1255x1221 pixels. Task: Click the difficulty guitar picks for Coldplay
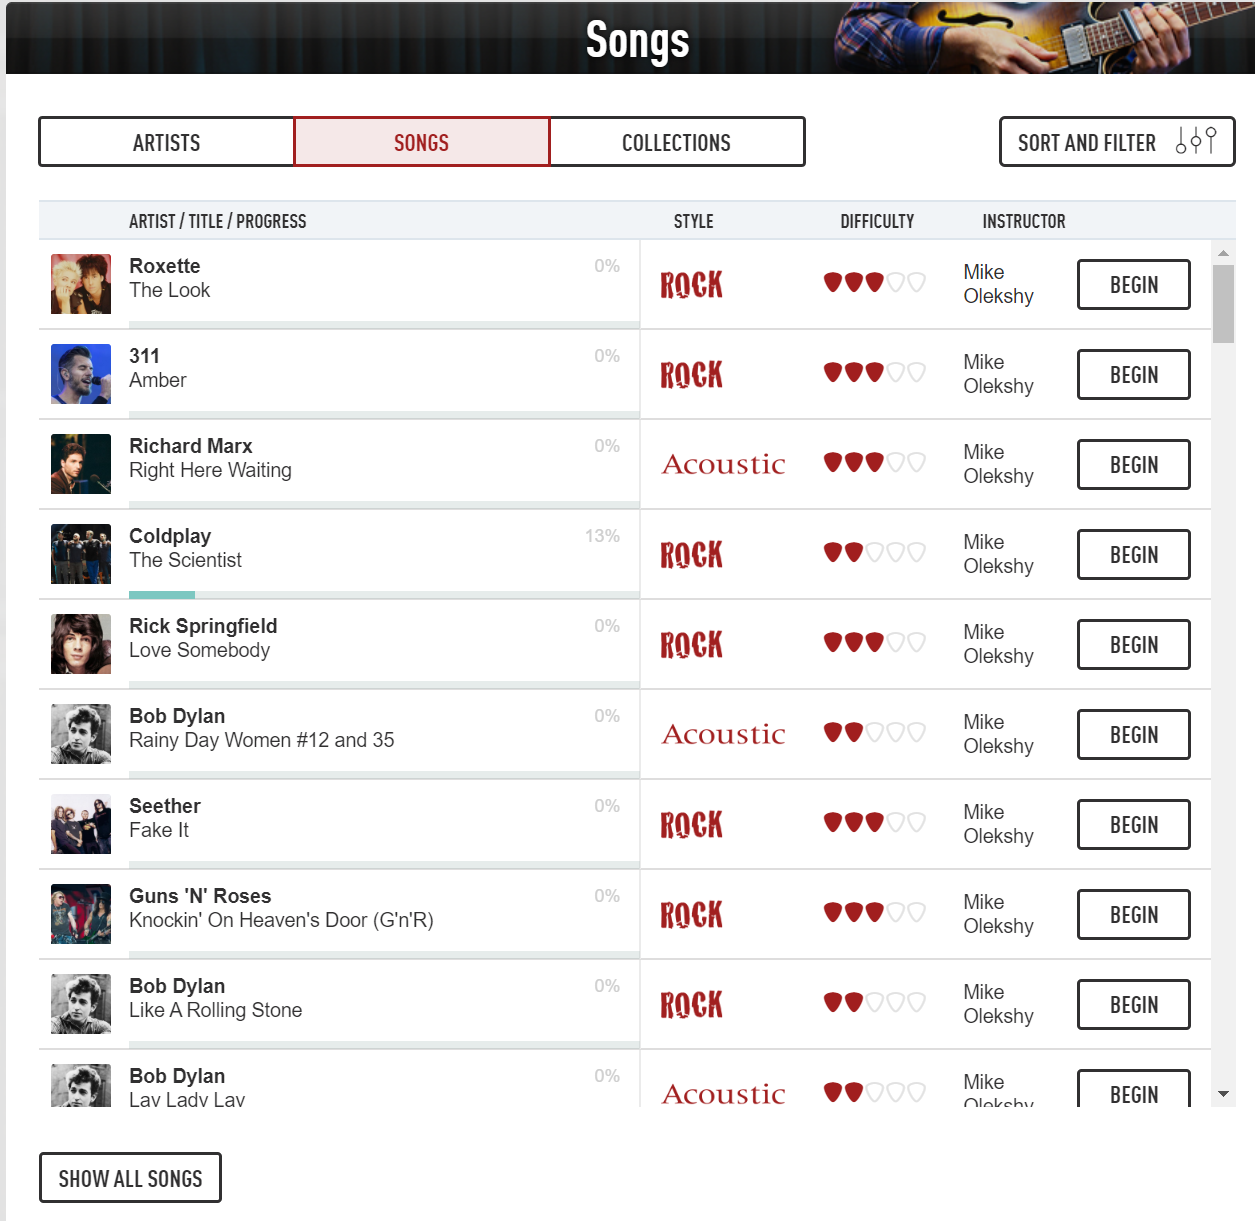click(874, 552)
